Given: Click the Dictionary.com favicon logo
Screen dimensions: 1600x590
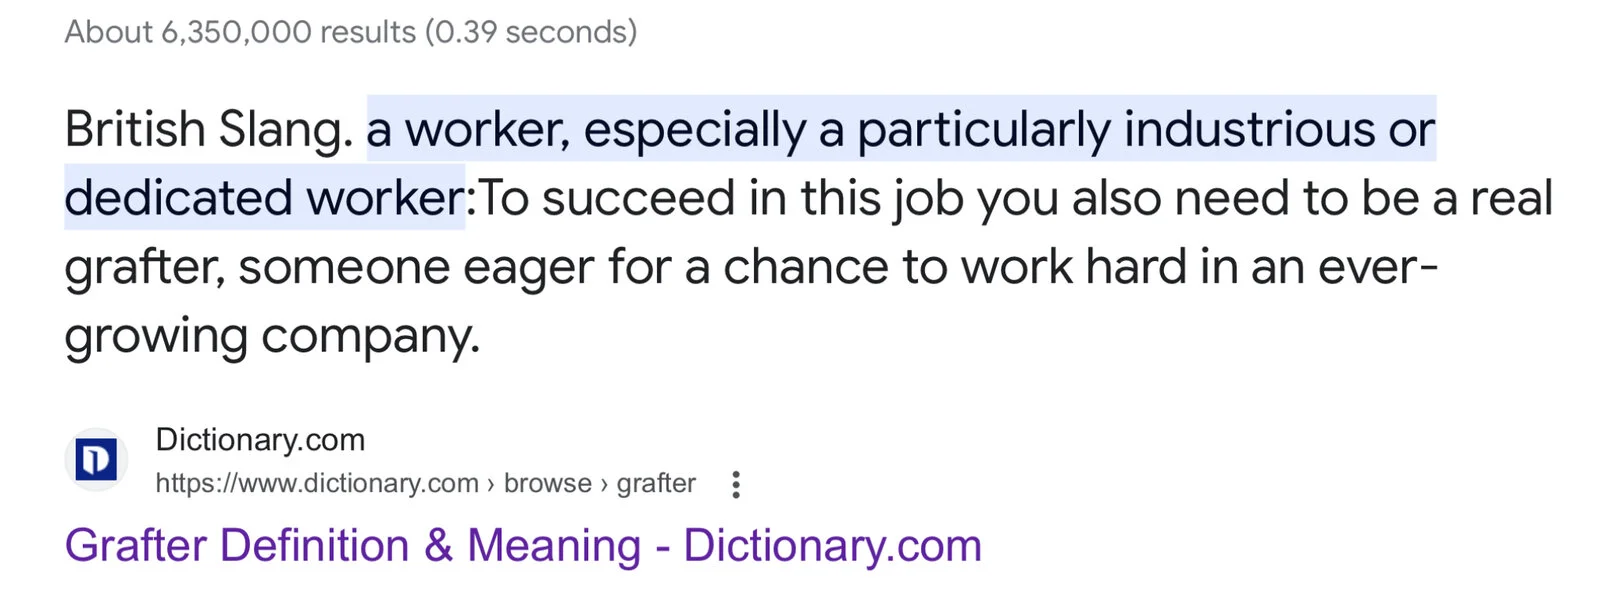Looking at the screenshot, I should (x=96, y=461).
